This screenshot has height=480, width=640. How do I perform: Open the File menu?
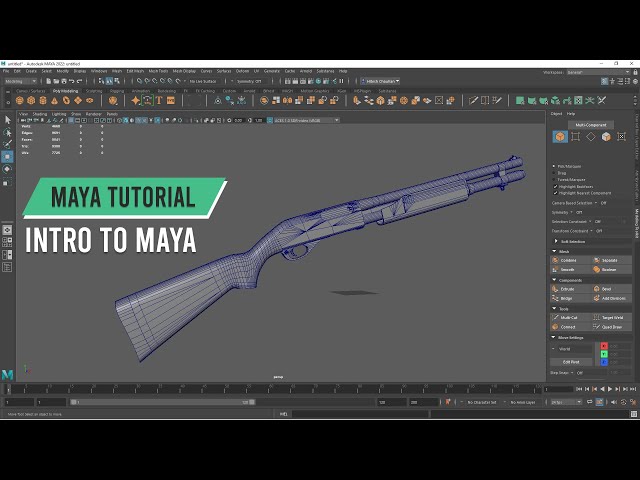6,71
